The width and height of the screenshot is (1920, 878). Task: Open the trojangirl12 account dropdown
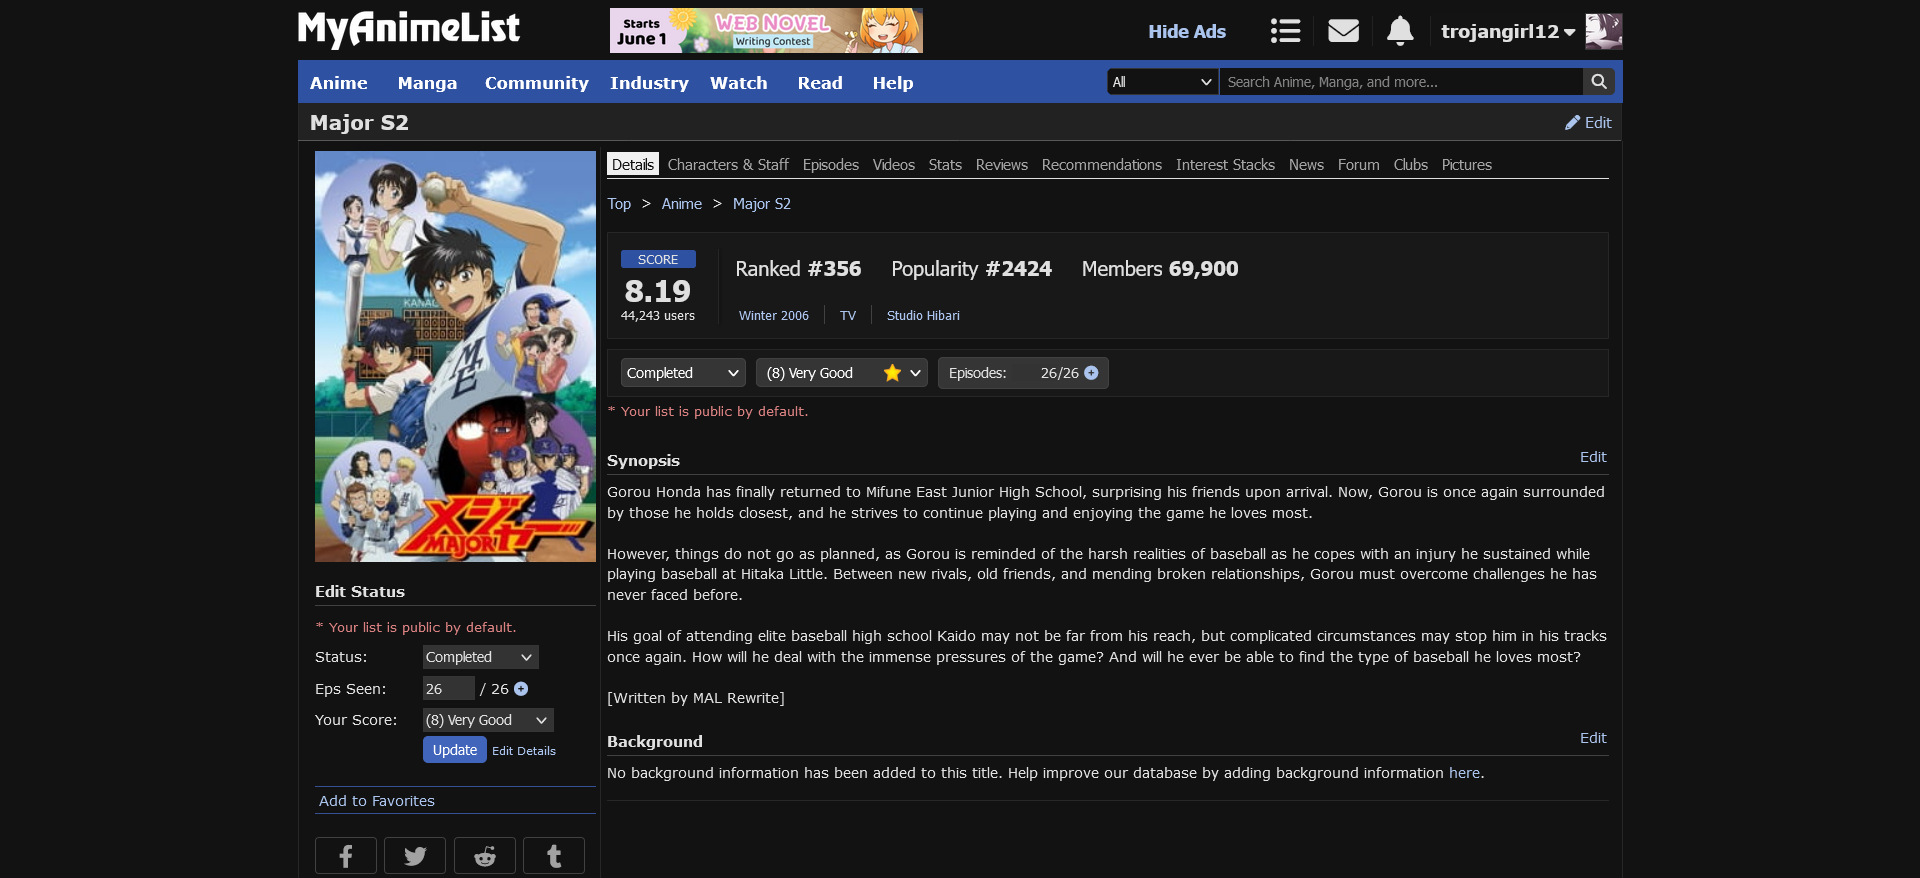pos(1508,31)
